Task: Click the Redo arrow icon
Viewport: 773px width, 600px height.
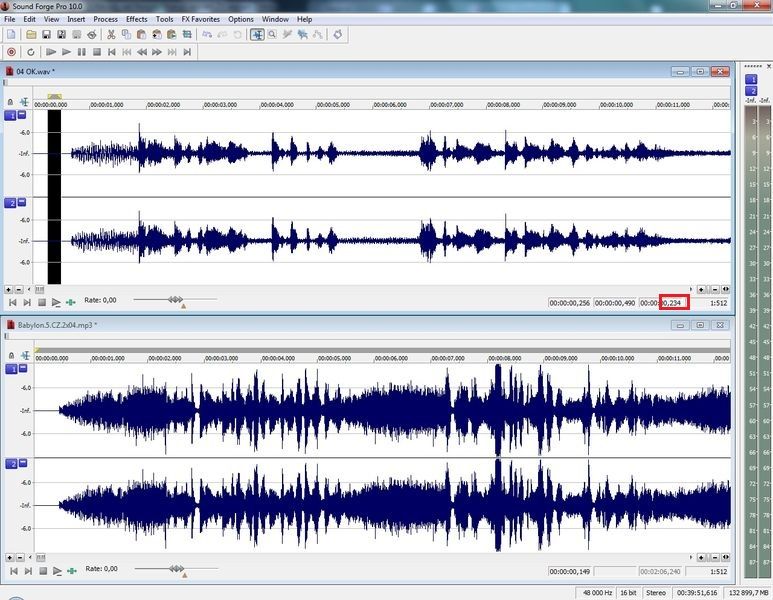Action: (x=222, y=35)
